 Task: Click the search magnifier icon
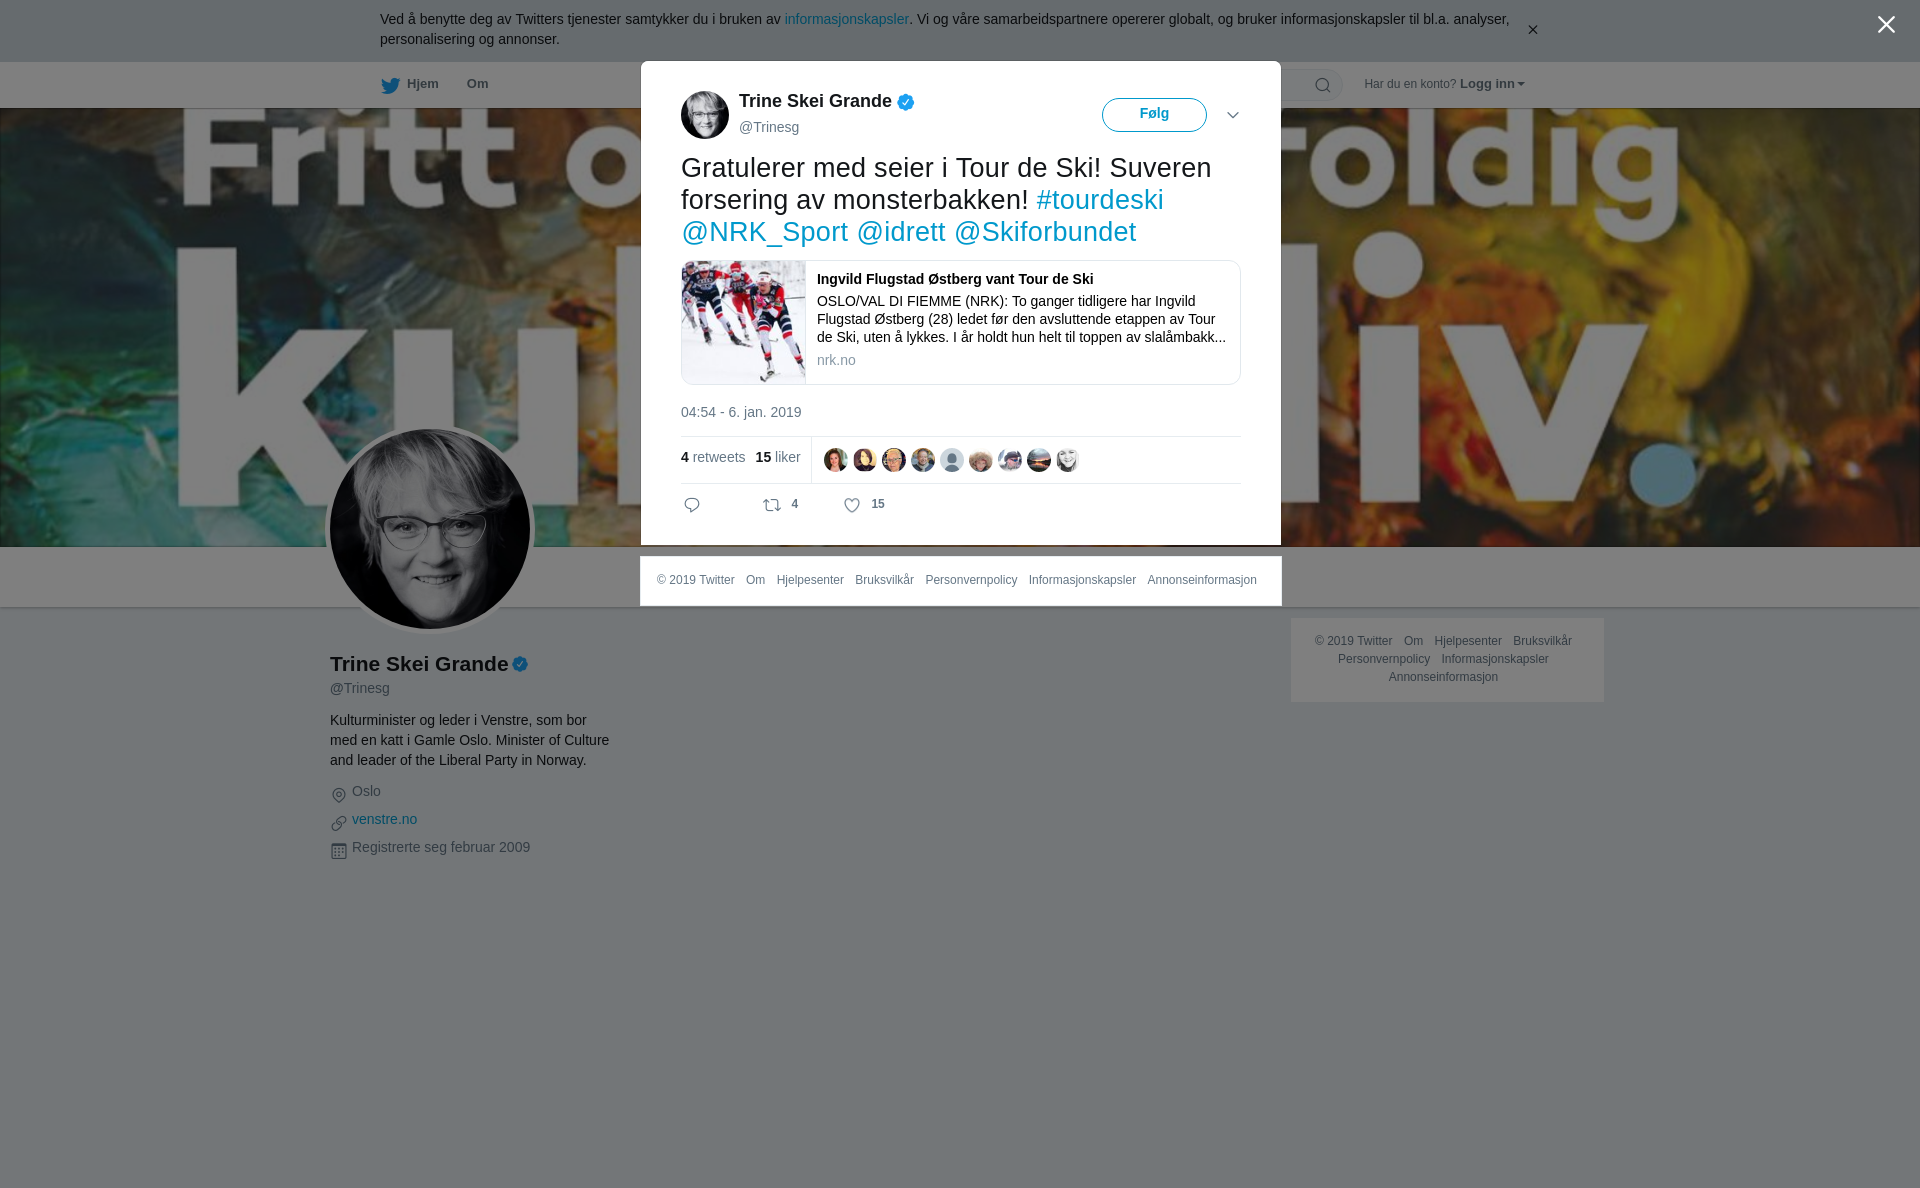[x=1323, y=85]
